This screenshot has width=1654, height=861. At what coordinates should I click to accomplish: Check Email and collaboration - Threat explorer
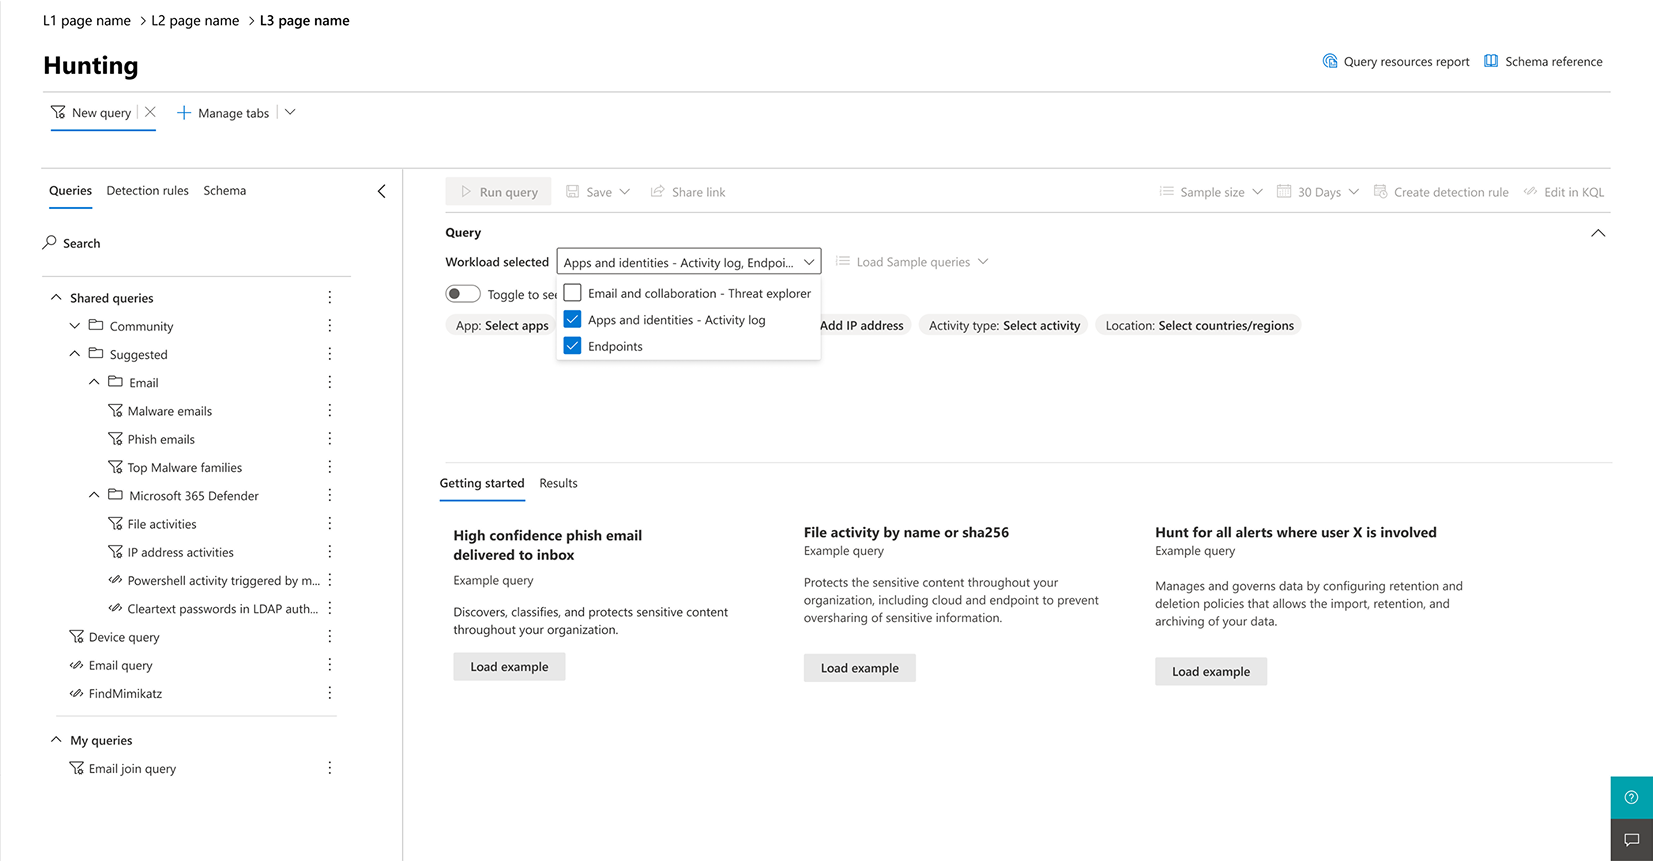click(573, 293)
